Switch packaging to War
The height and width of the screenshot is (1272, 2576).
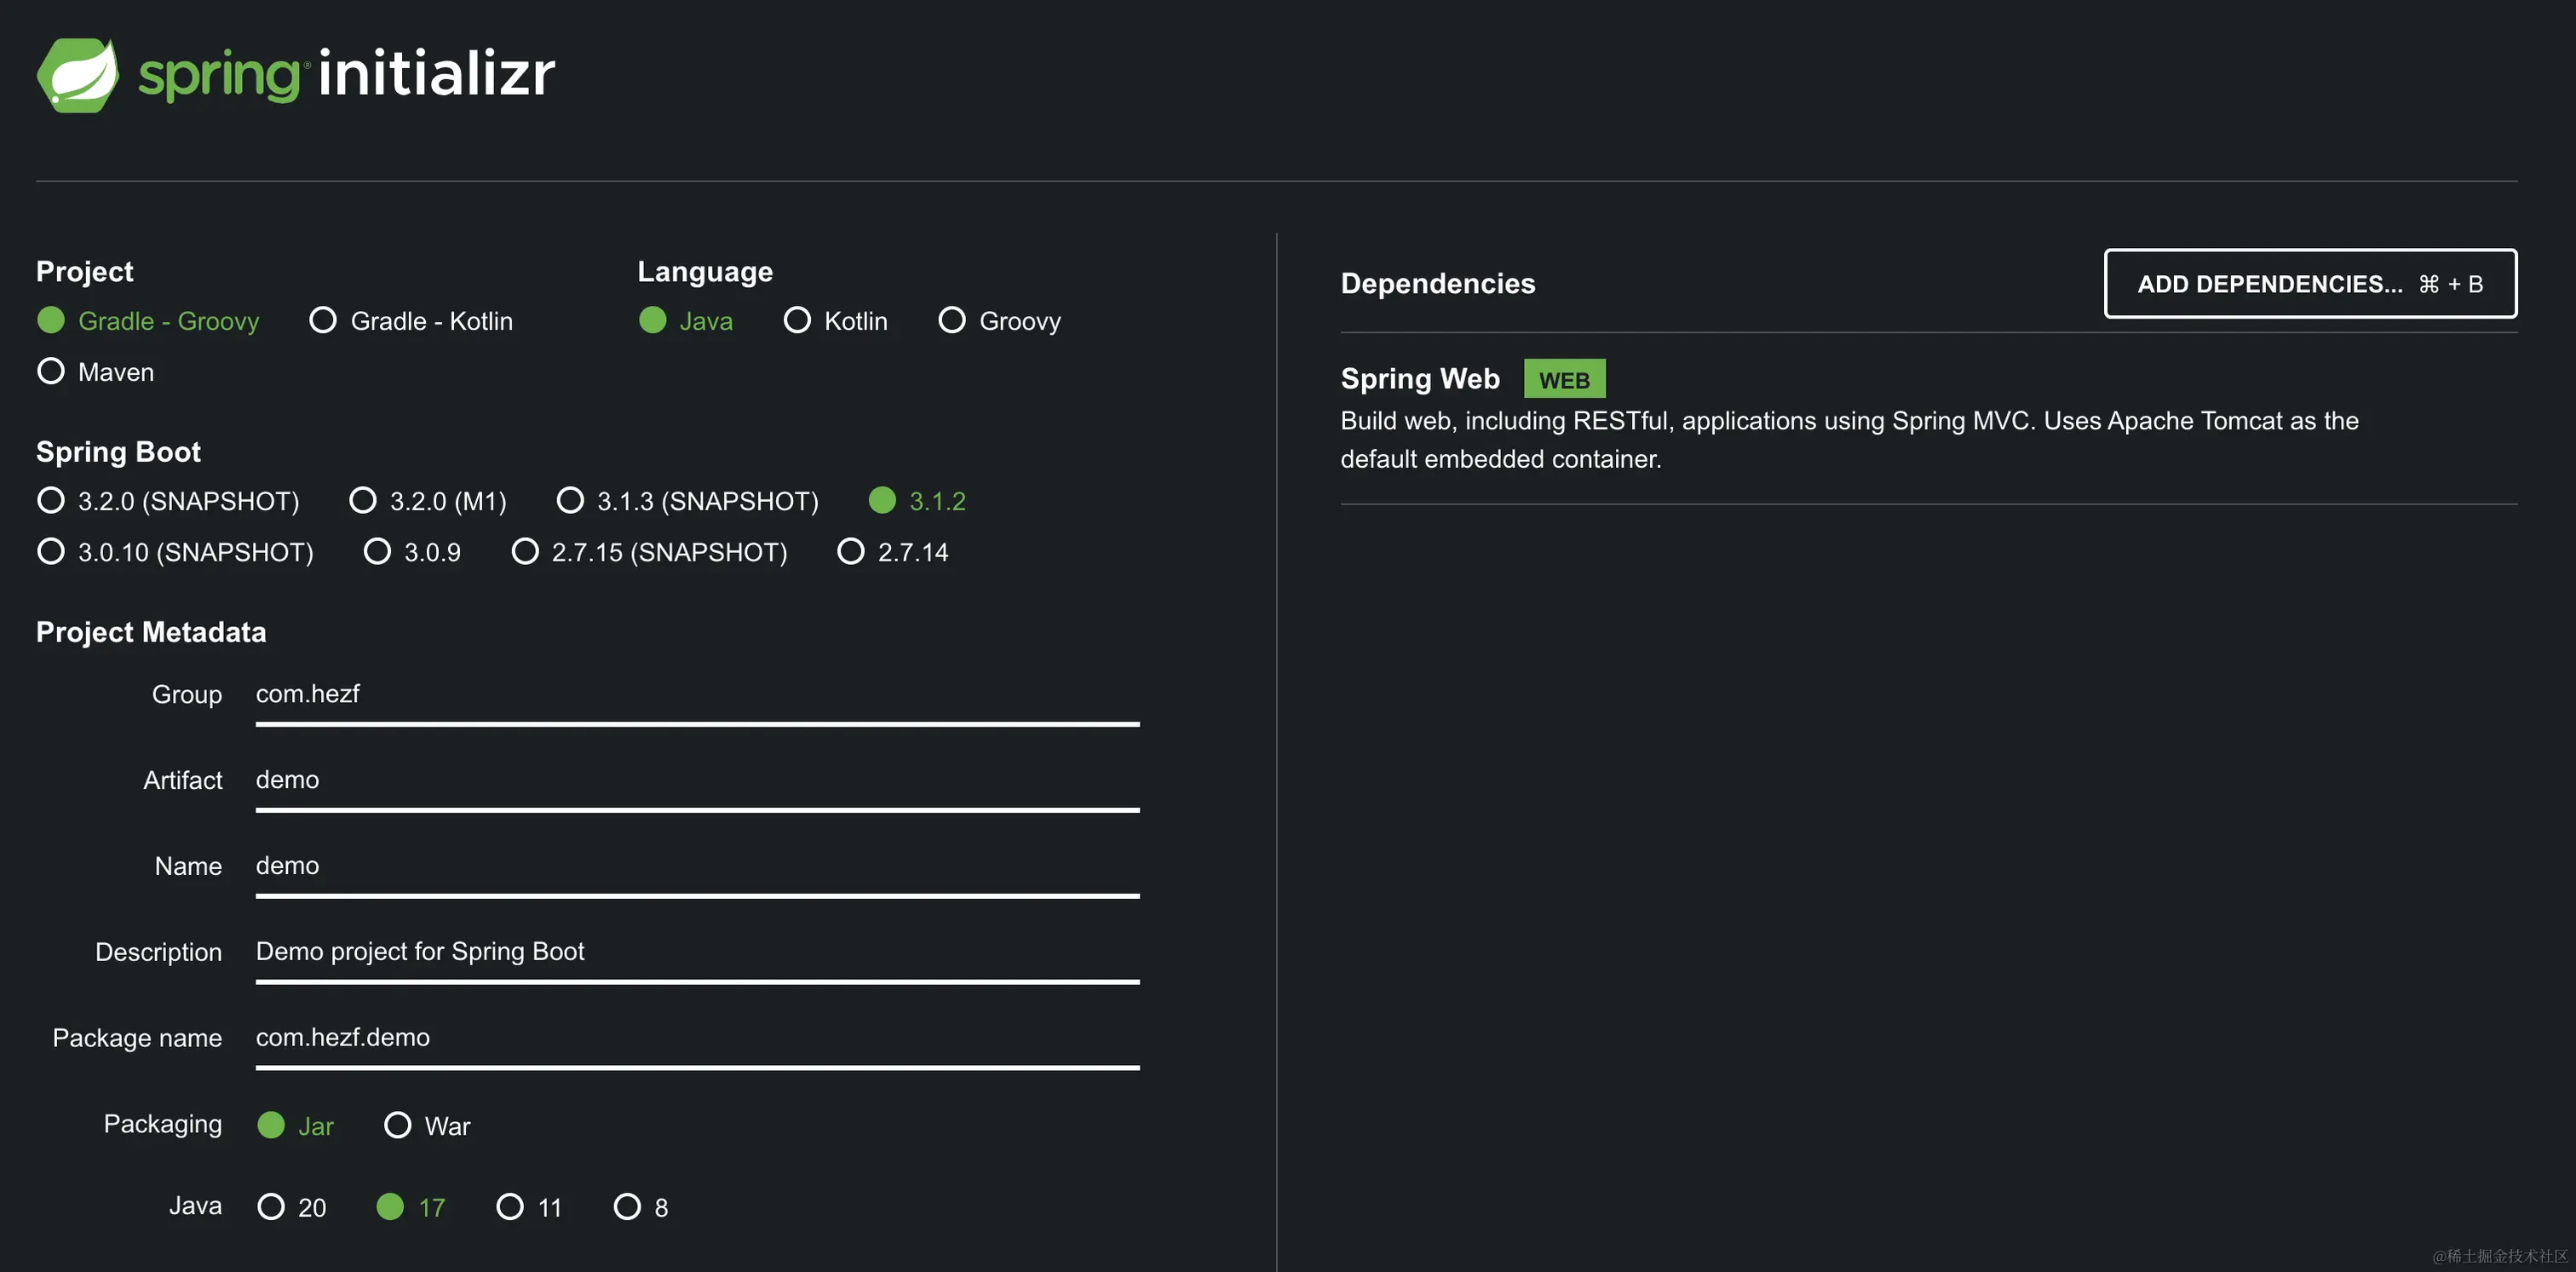[x=398, y=1126]
